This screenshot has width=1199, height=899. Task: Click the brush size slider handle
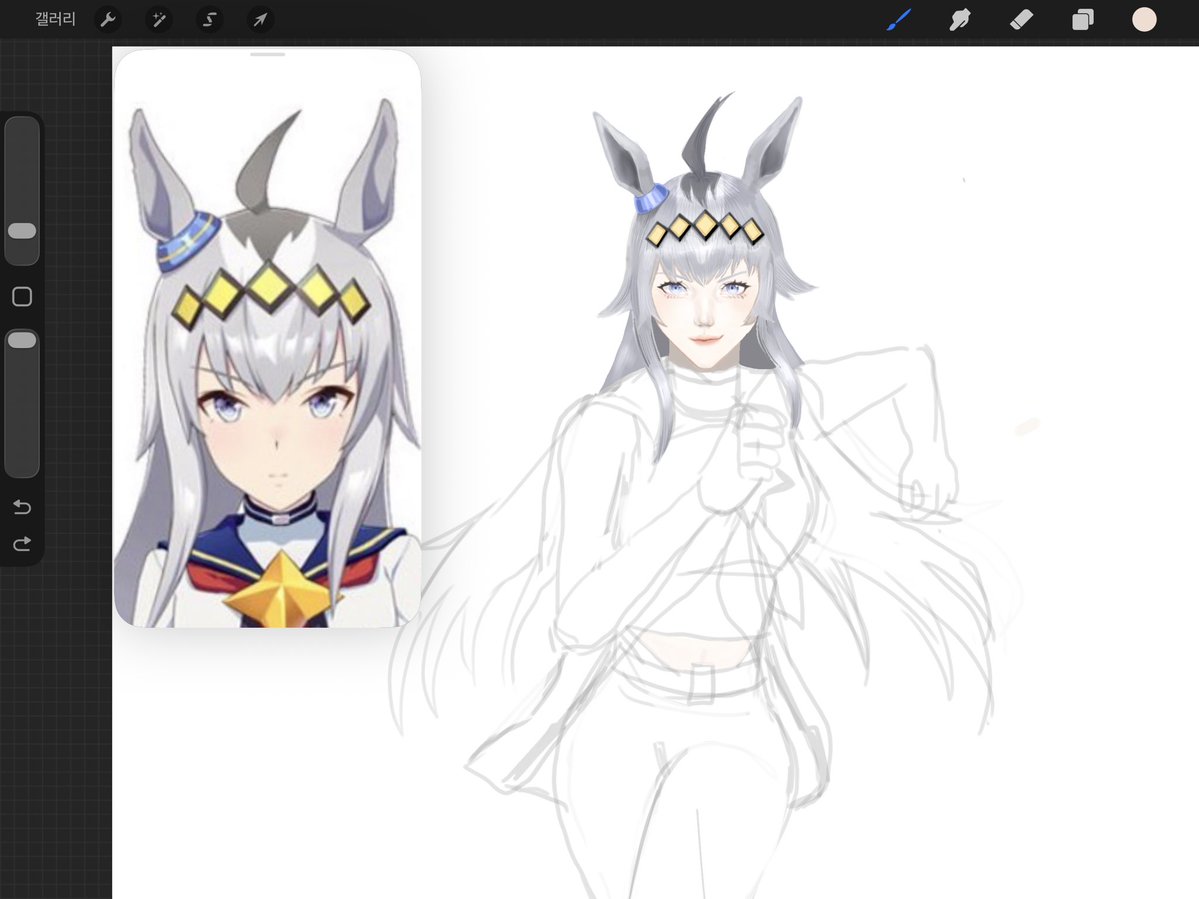[22, 231]
